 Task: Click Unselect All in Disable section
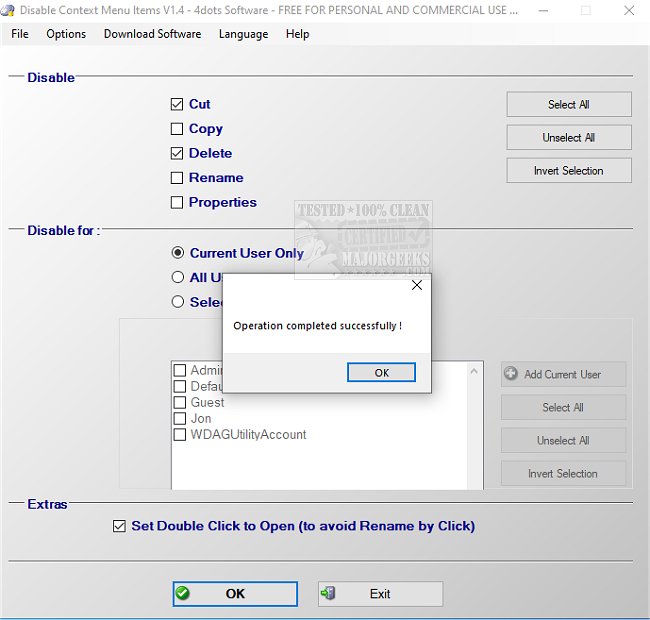pyautogui.click(x=569, y=138)
